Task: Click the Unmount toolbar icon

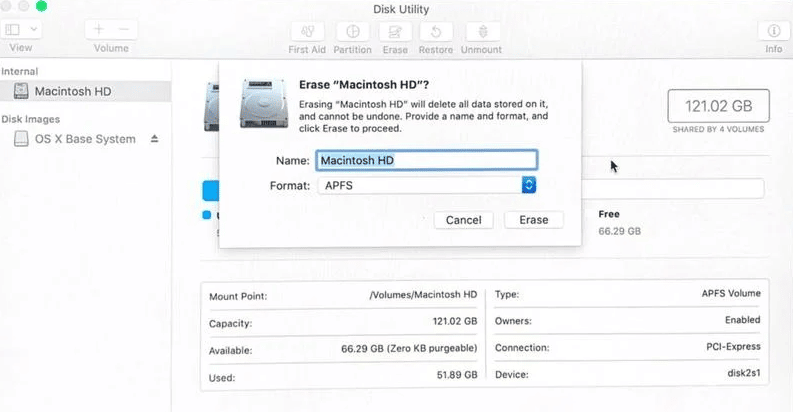Action: [483, 32]
